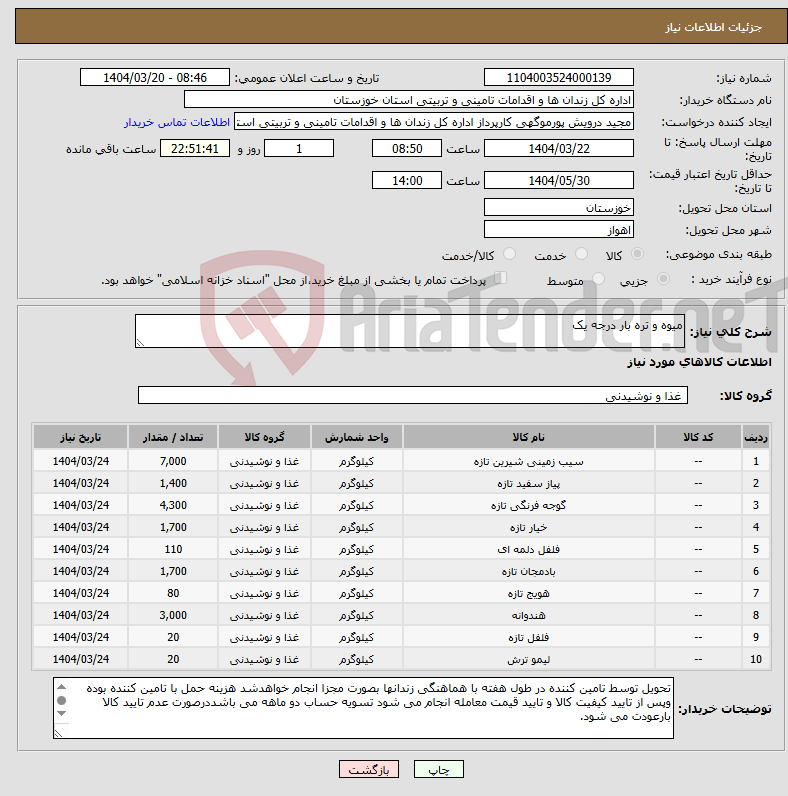Select the متوسط purchase type radio
This screenshot has height=796, width=788.
[599, 279]
